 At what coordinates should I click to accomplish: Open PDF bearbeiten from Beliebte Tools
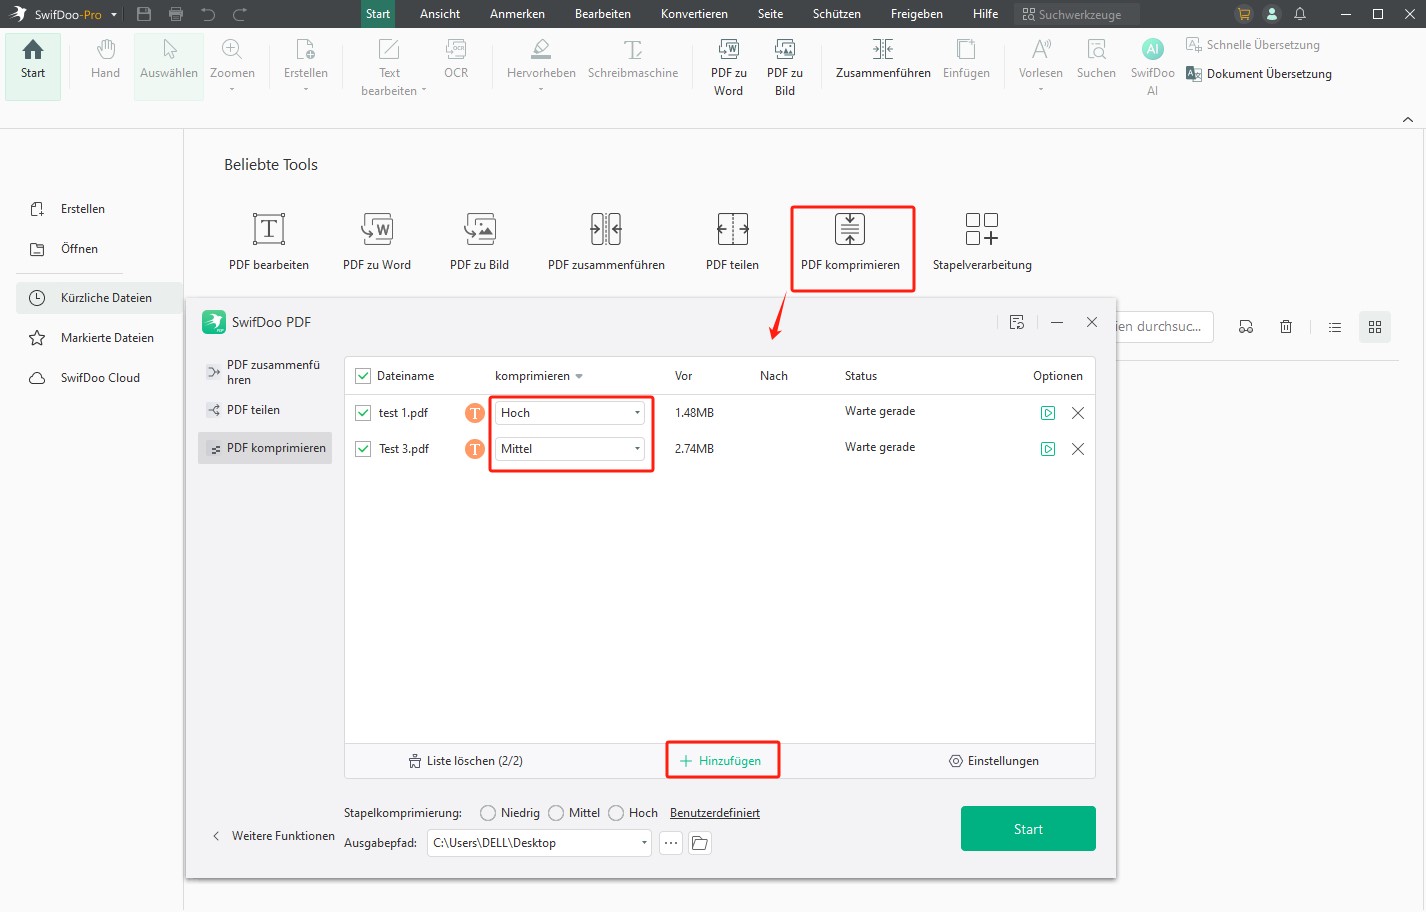click(269, 241)
